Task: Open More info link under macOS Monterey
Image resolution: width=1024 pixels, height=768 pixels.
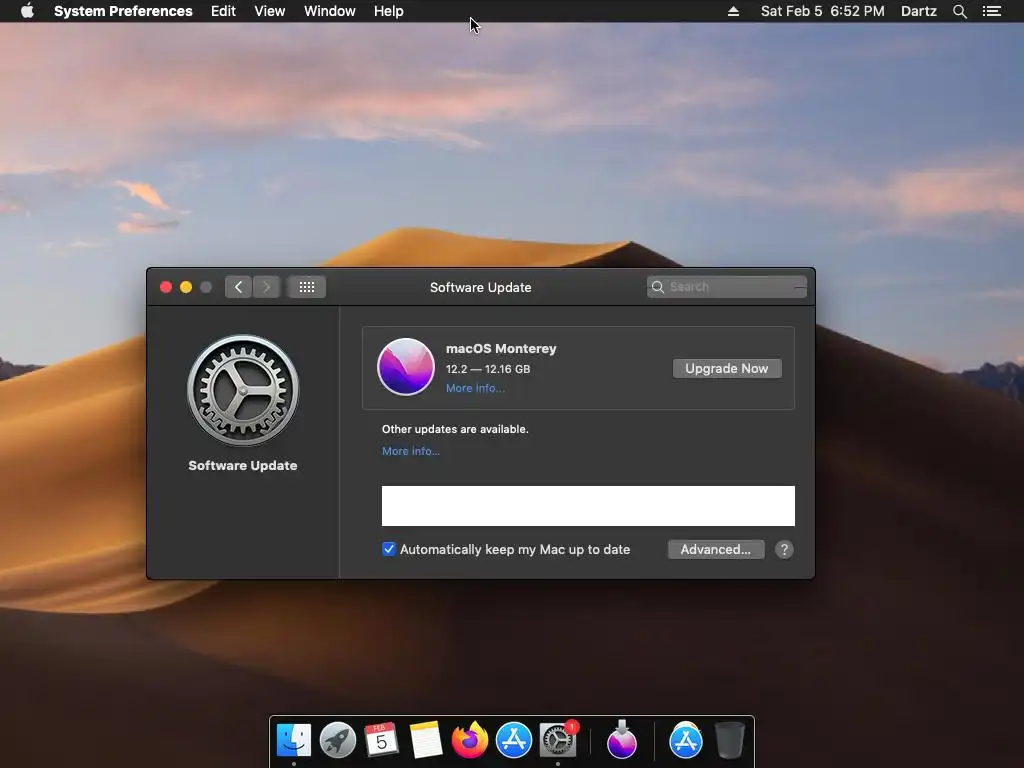Action: point(475,388)
